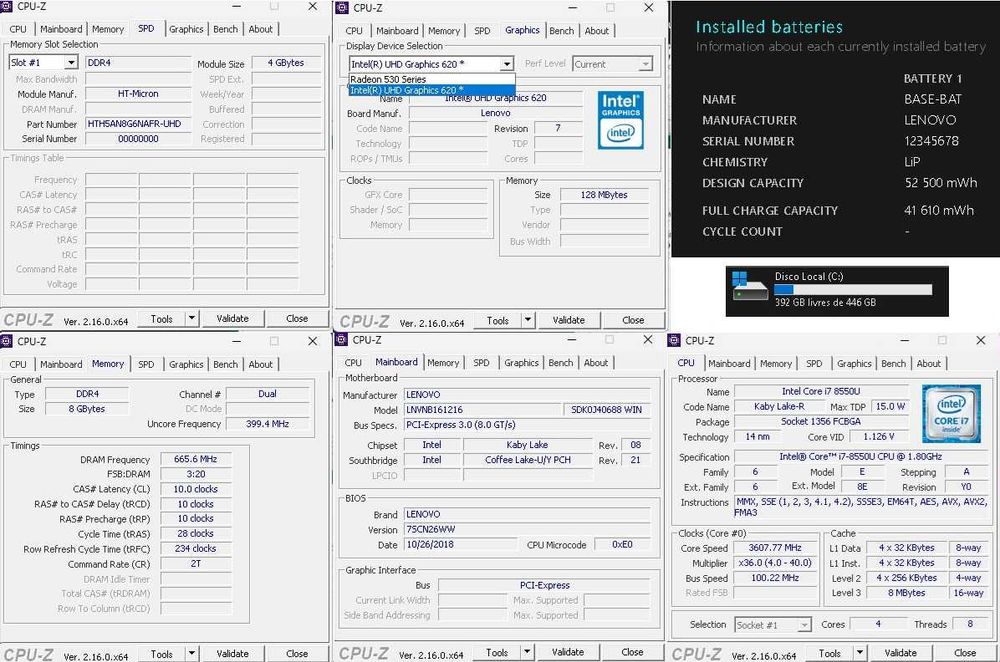Open the About tab in Graphics window
The width and height of the screenshot is (1000, 662).
[596, 30]
